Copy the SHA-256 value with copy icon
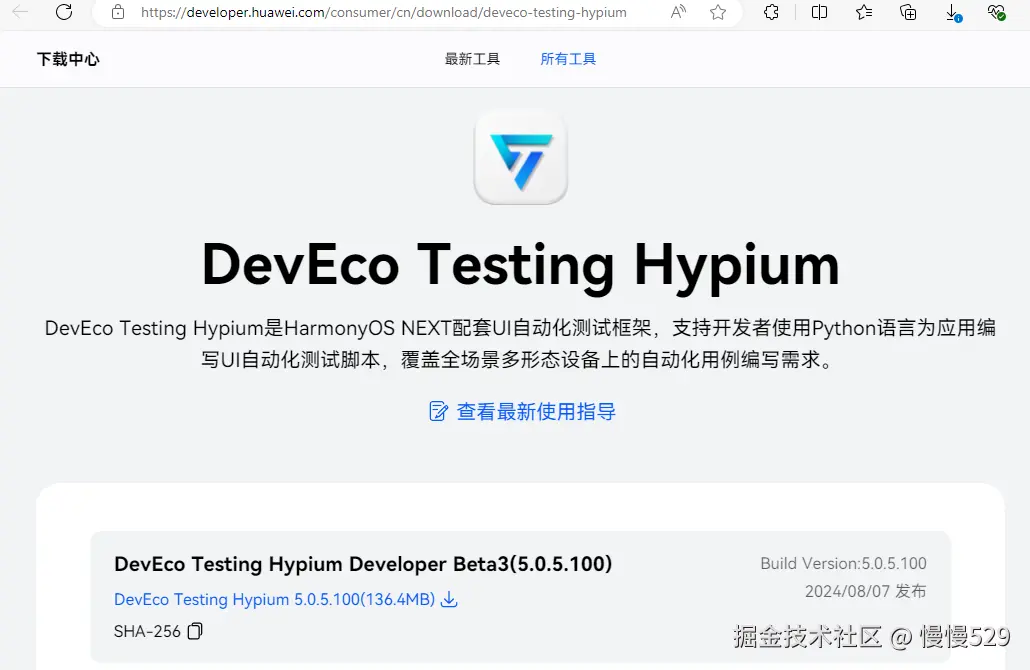This screenshot has width=1030, height=670. (x=195, y=631)
